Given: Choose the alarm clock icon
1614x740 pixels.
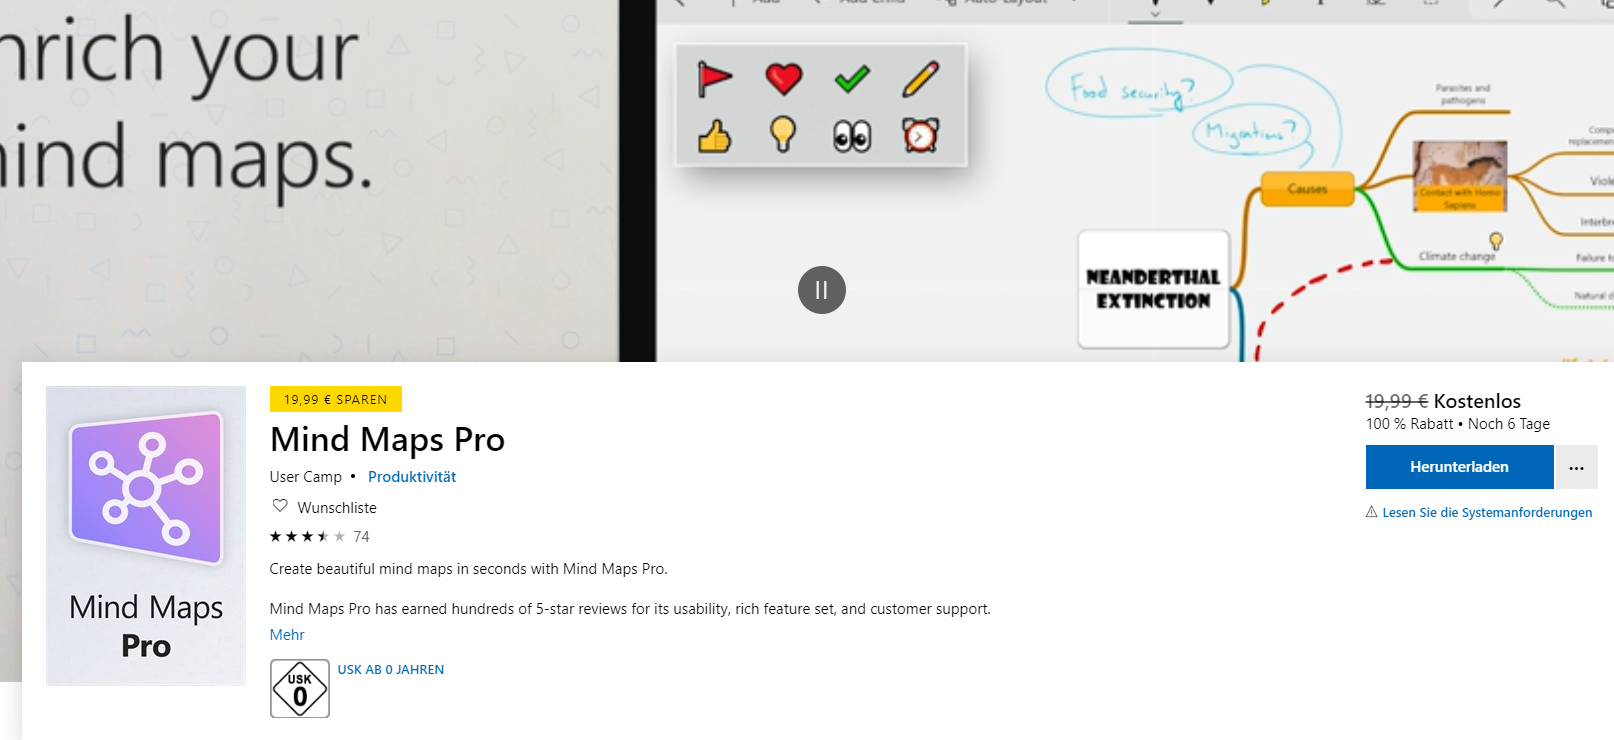Looking at the screenshot, I should (x=920, y=135).
